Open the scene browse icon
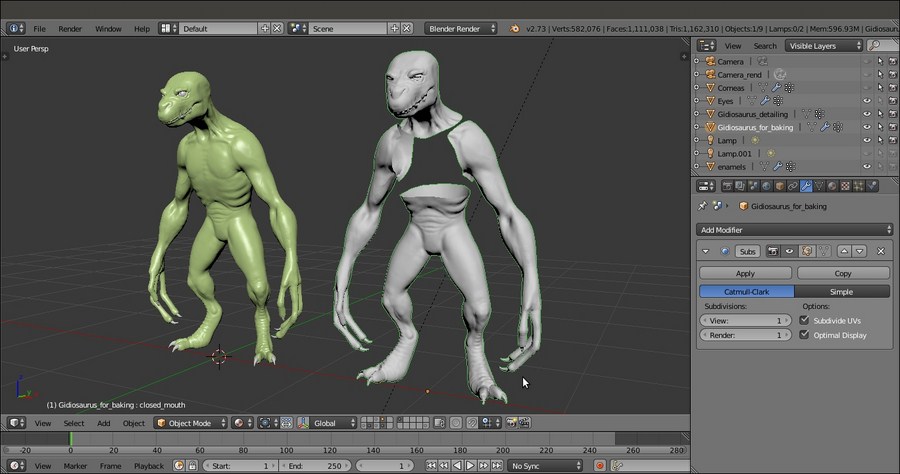 click(x=297, y=28)
